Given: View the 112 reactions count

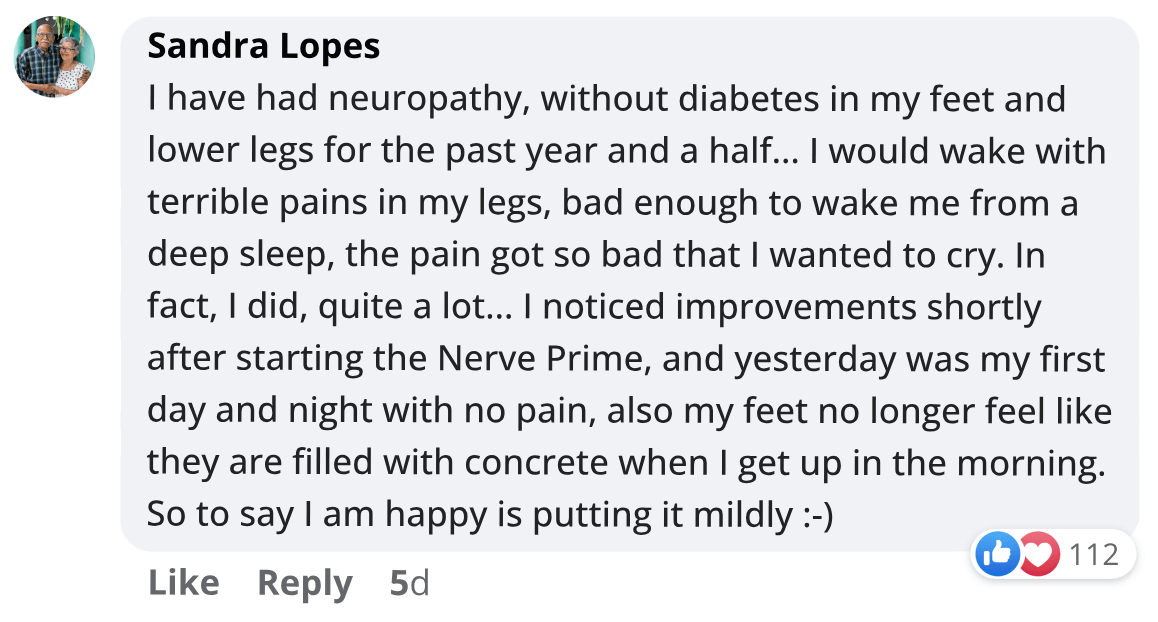Looking at the screenshot, I should pos(1094,554).
